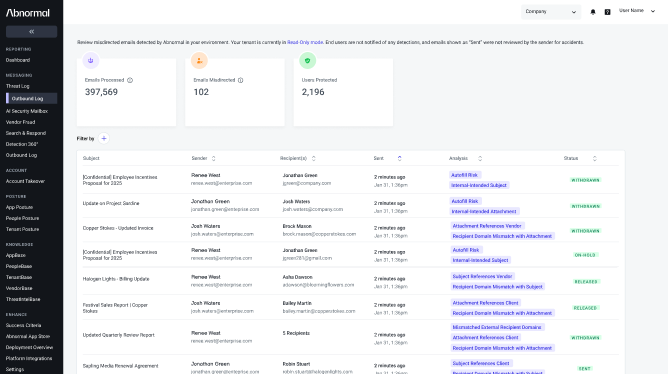Go to Account Takeover
Screen dimensions: 668x374
[x=25, y=181]
